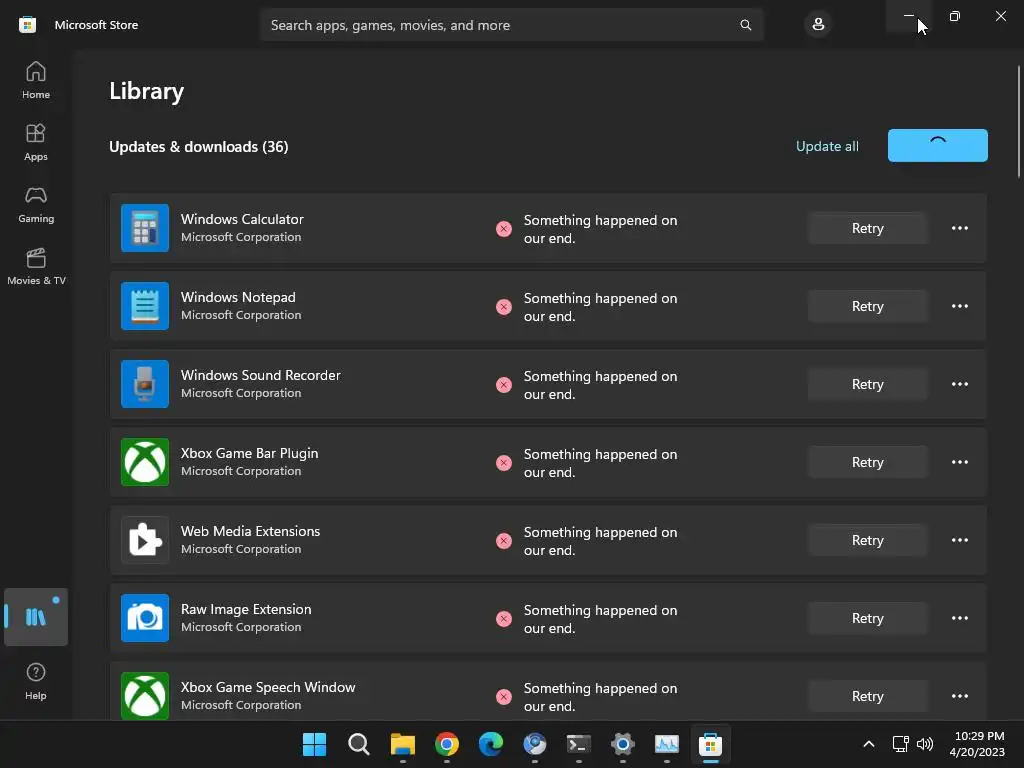Viewport: 1024px width, 768px height.
Task: Click the Windows Sound Recorder app icon
Action: click(x=145, y=384)
